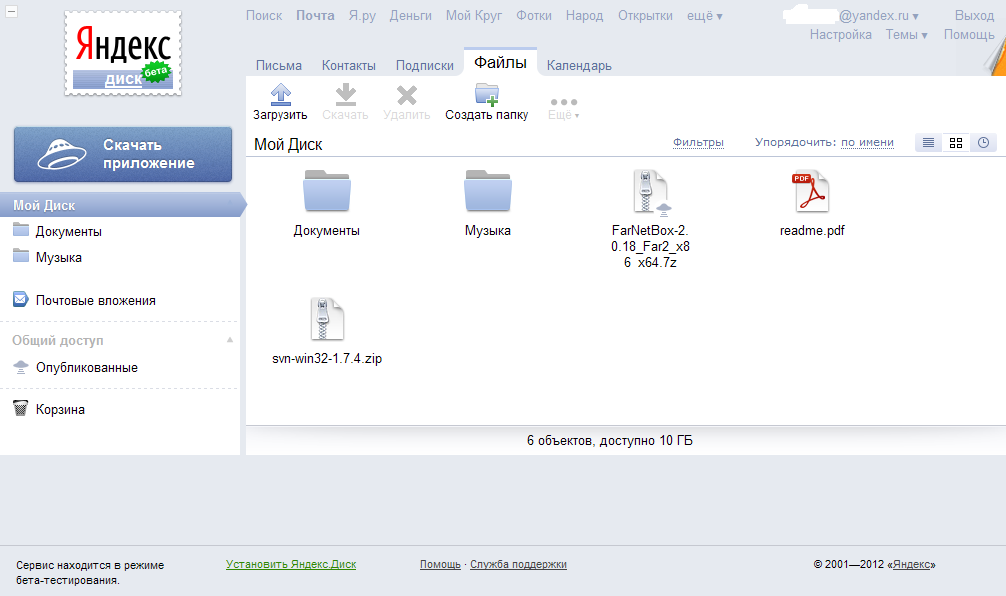This screenshot has width=1006, height=596.
Task: Open the Документы folder icon
Action: pyautogui.click(x=327, y=191)
